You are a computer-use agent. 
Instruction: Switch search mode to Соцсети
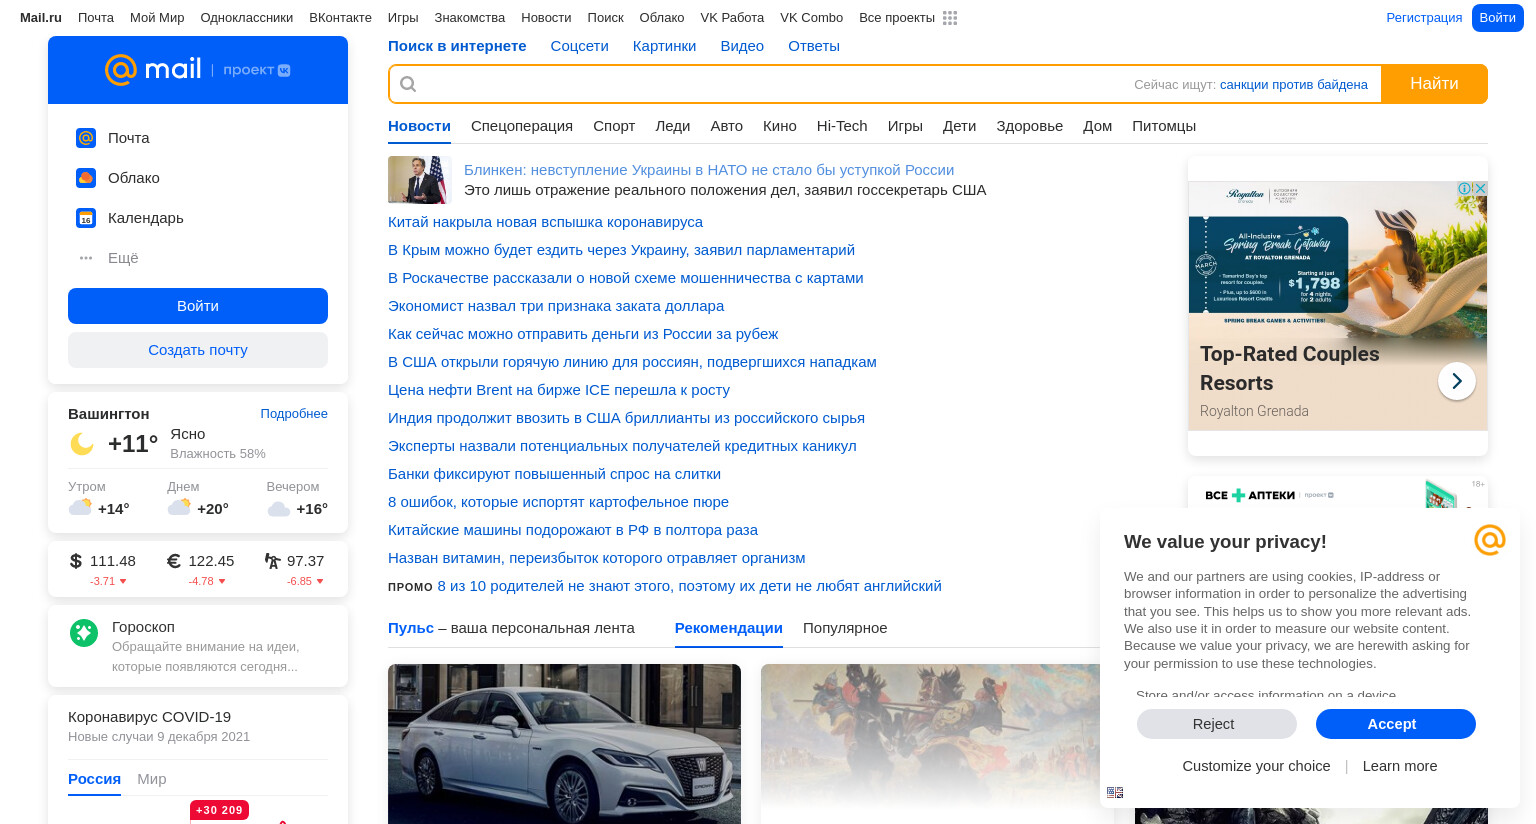(580, 46)
